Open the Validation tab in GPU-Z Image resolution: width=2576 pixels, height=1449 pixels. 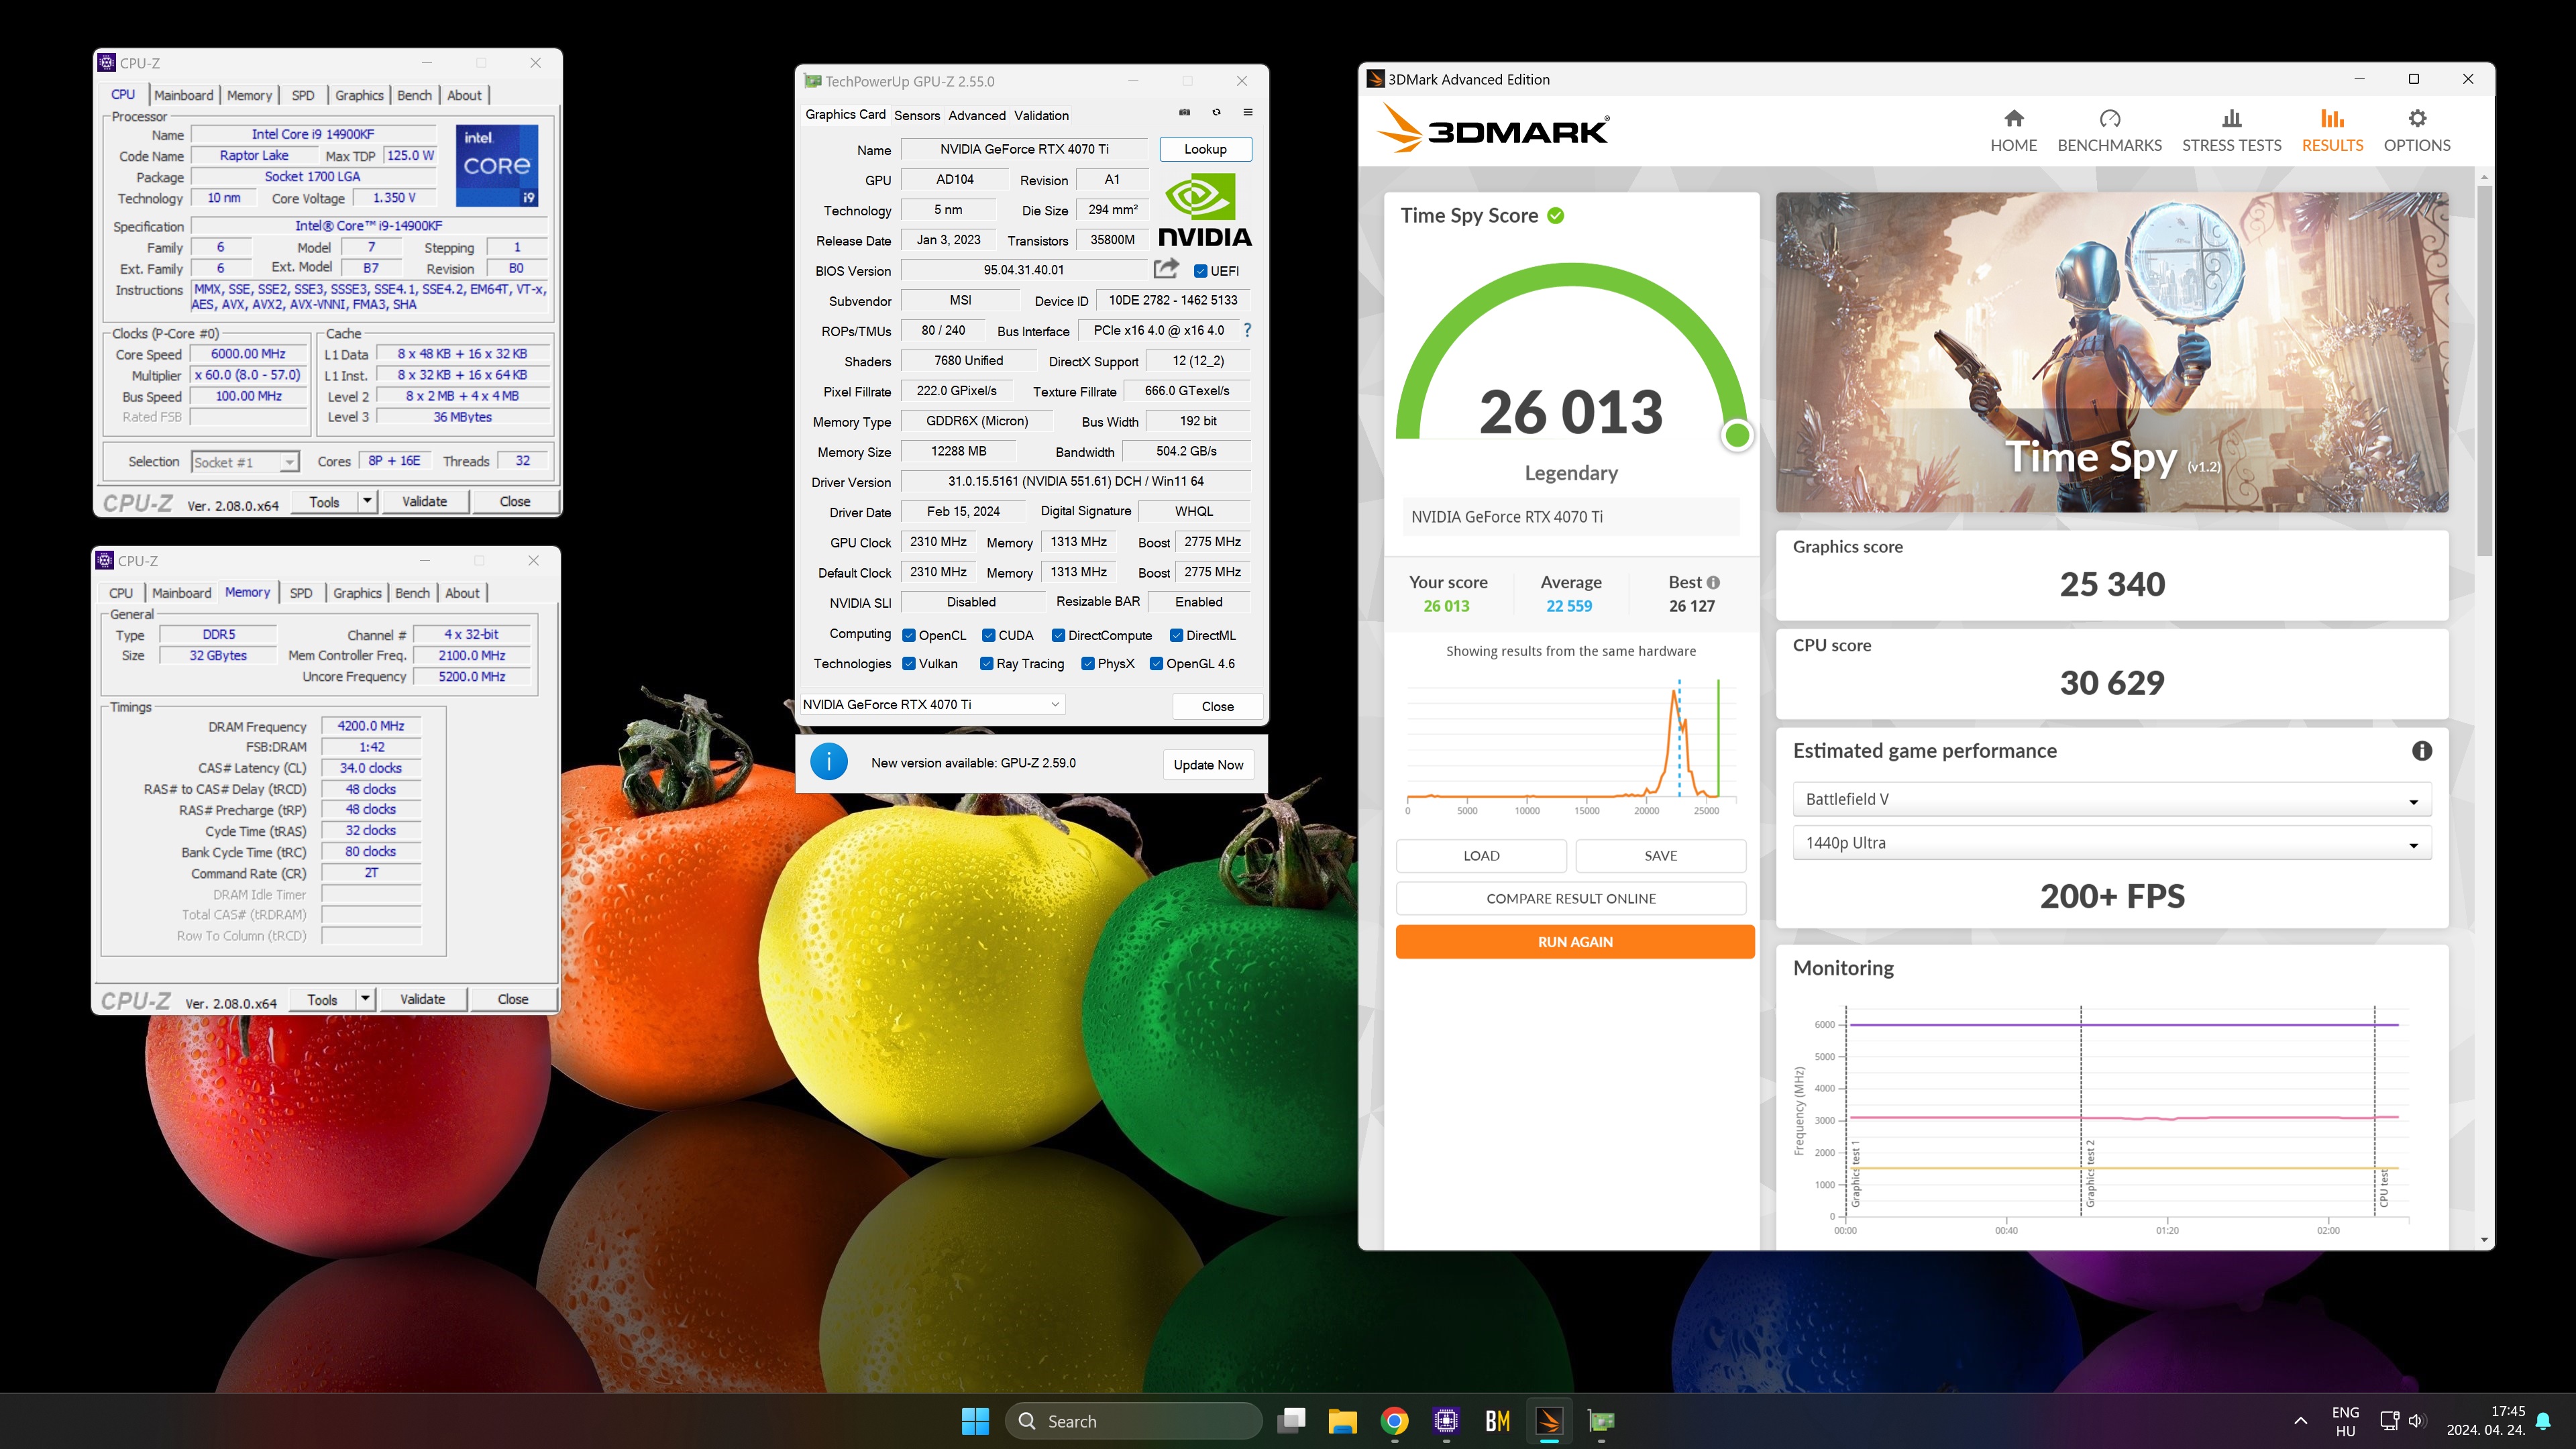(x=1041, y=115)
